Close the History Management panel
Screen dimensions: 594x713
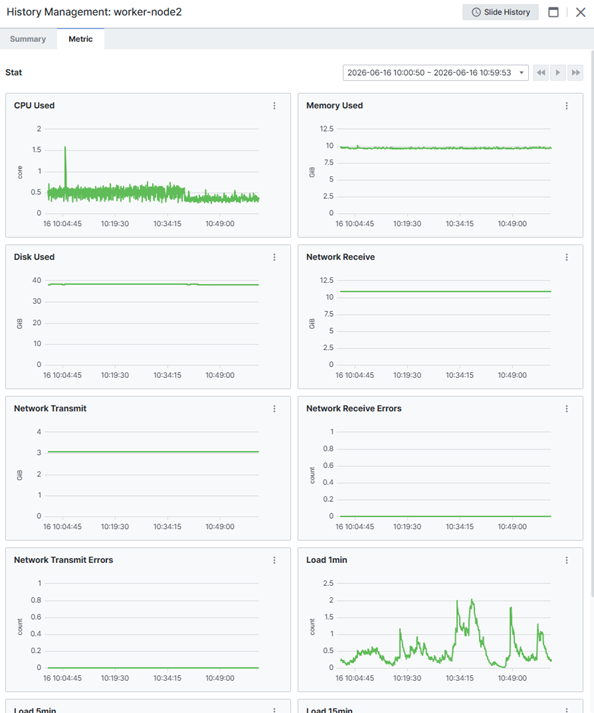pos(580,12)
